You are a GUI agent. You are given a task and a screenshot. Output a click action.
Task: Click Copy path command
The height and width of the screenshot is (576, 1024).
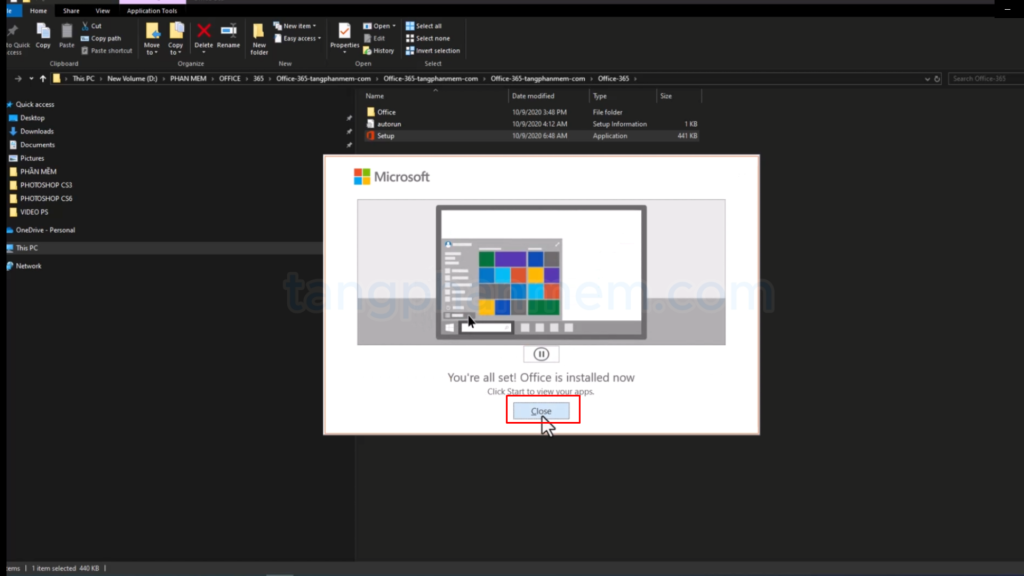tap(101, 39)
